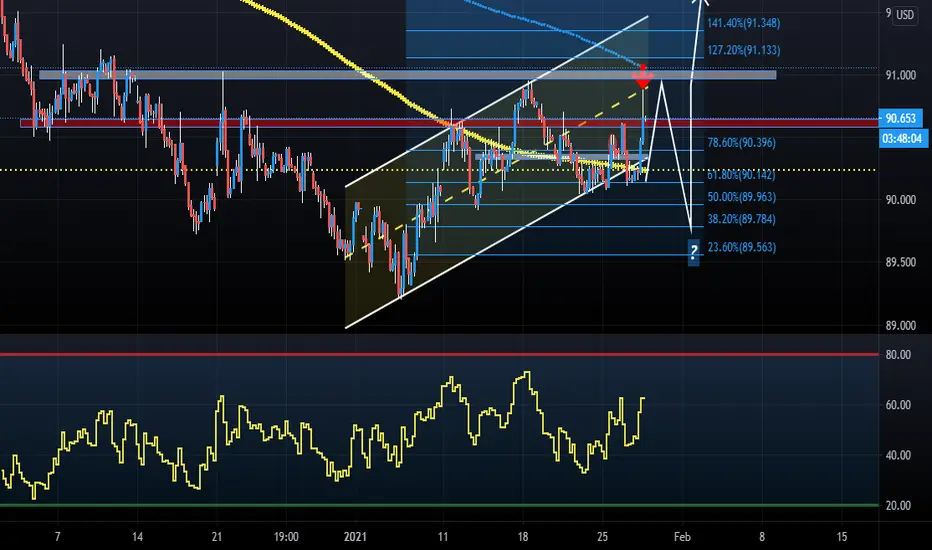The height and width of the screenshot is (550, 932).
Task: Click the 40.00 oscillator axis label
Action: tap(898, 455)
